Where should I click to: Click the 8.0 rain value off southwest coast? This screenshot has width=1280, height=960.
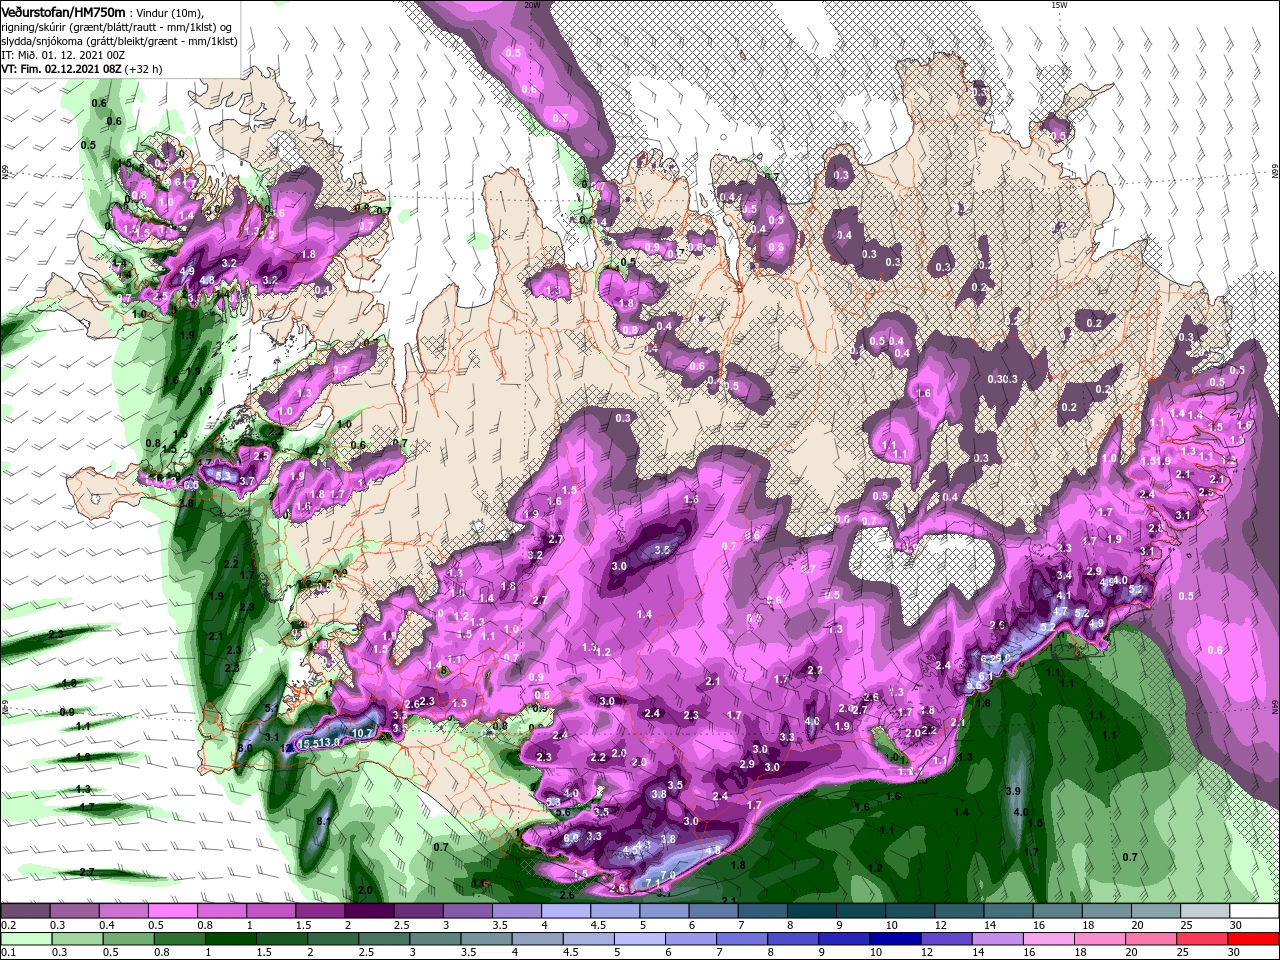click(245, 747)
